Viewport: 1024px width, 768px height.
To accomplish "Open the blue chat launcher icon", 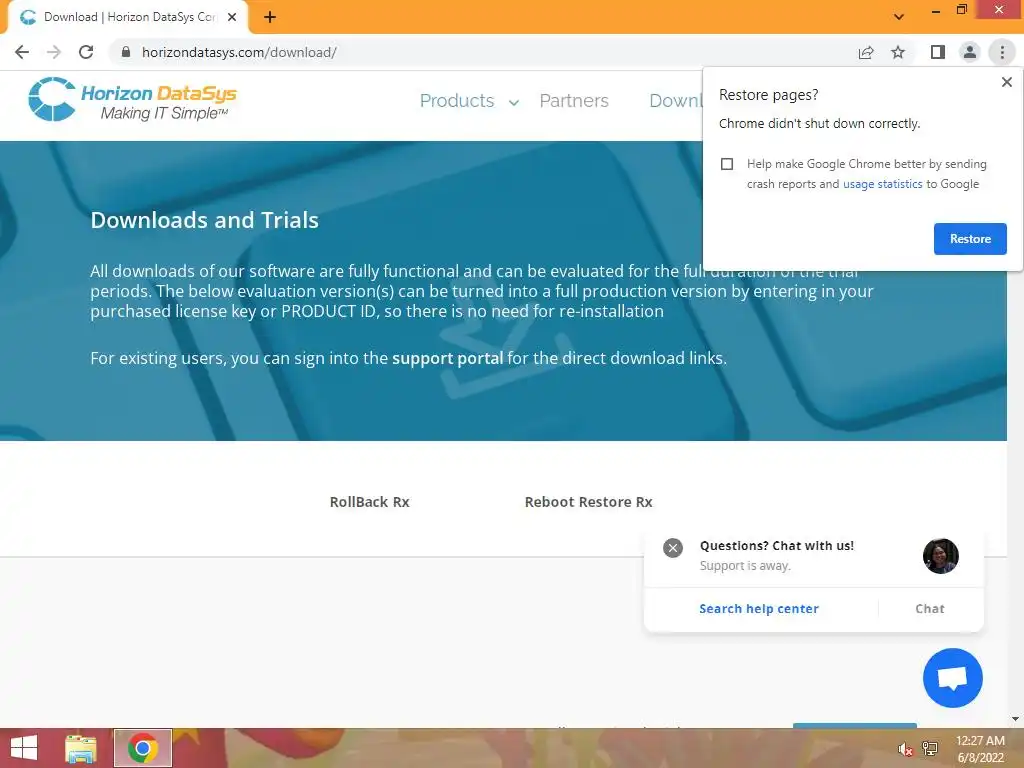I will pos(952,678).
